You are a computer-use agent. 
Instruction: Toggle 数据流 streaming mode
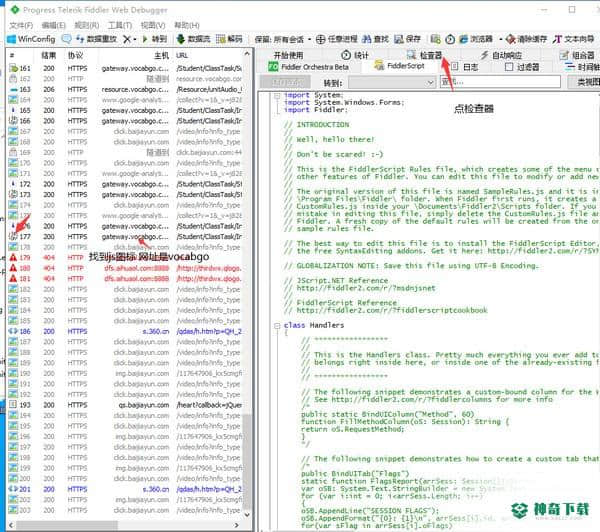point(194,39)
